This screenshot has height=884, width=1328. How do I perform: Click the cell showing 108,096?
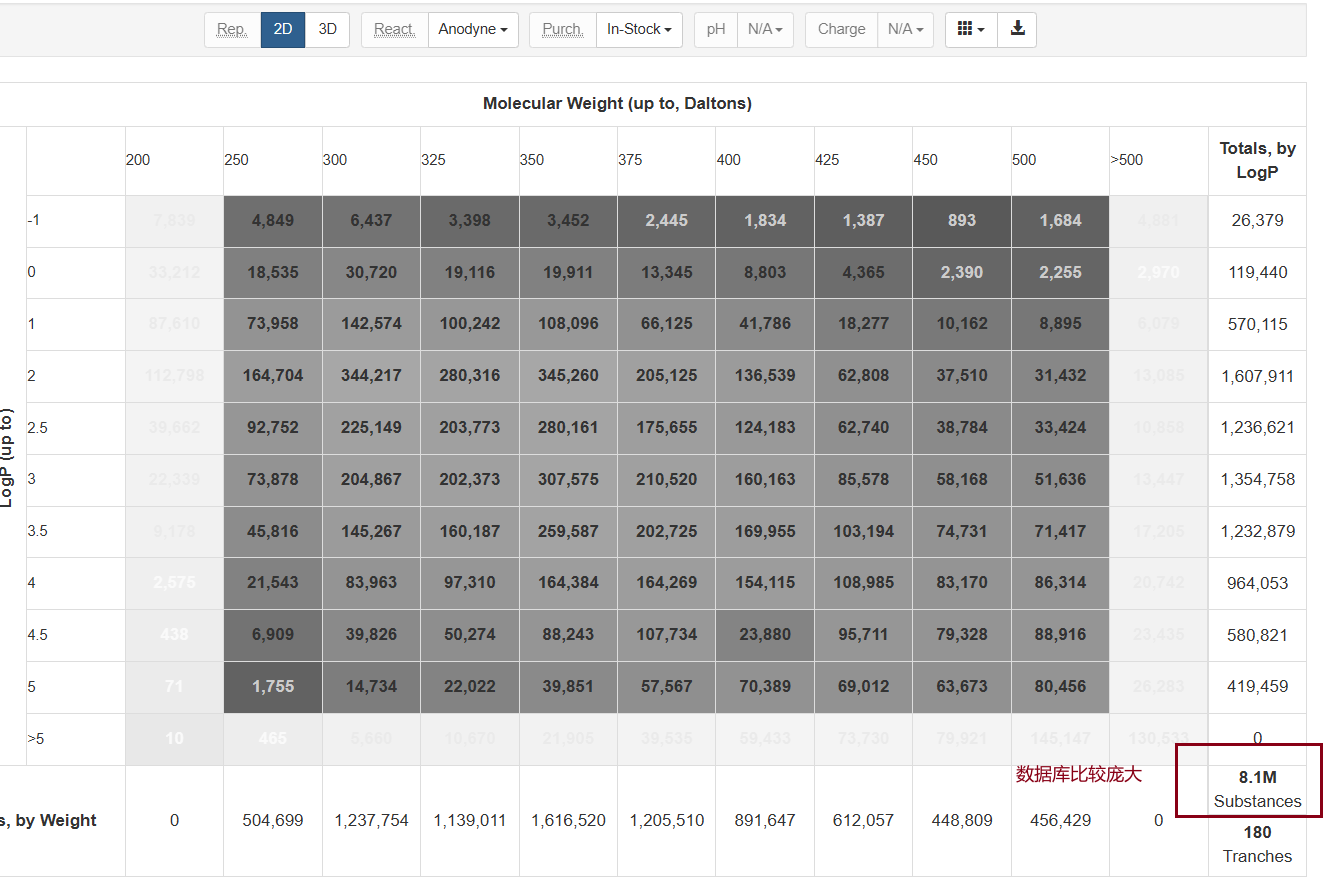pyautogui.click(x=568, y=324)
